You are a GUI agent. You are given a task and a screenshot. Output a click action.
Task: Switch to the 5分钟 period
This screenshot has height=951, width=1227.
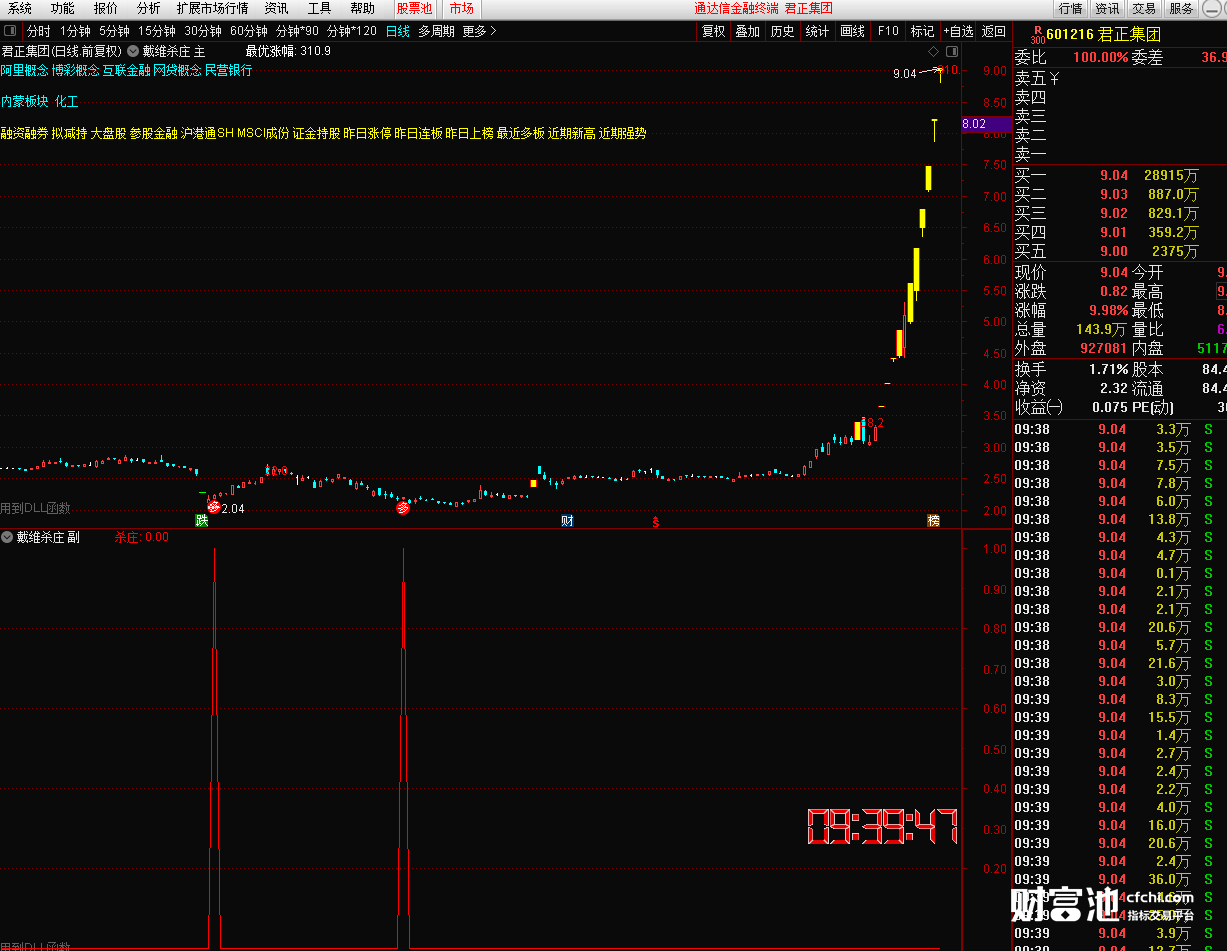coord(114,31)
